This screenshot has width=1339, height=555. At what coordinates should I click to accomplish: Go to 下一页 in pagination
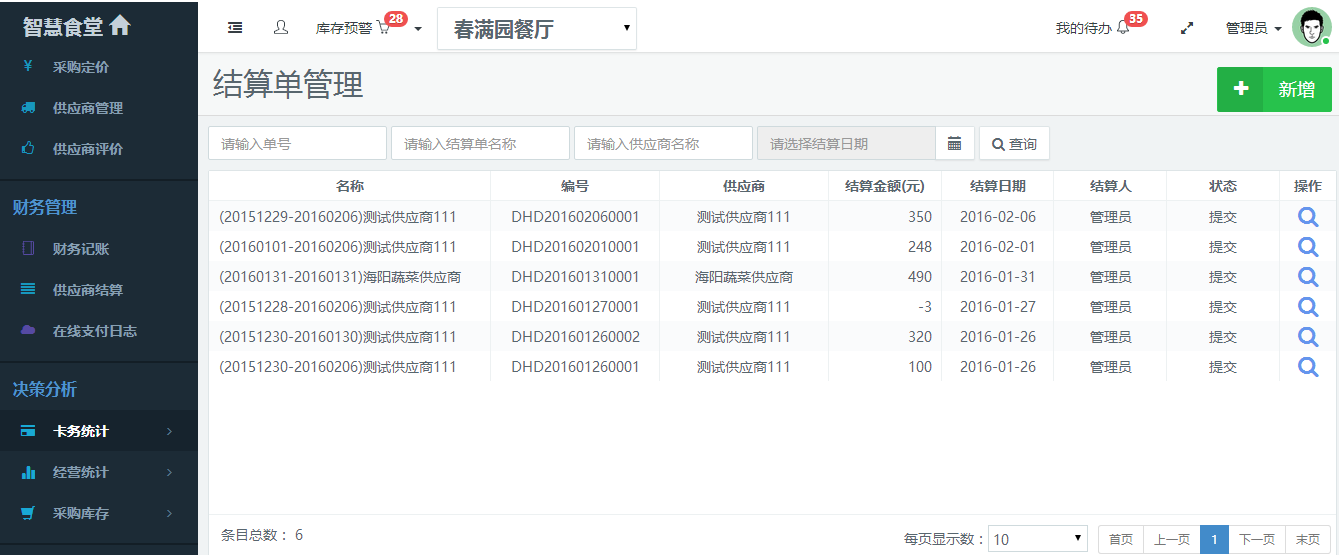pos(1256,539)
